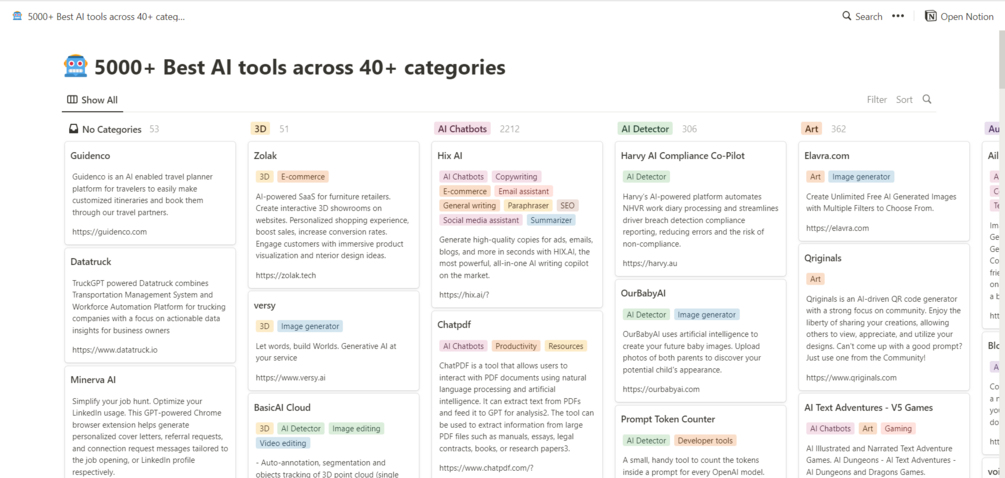Click the search magnifier icon in top bar

click(x=847, y=16)
